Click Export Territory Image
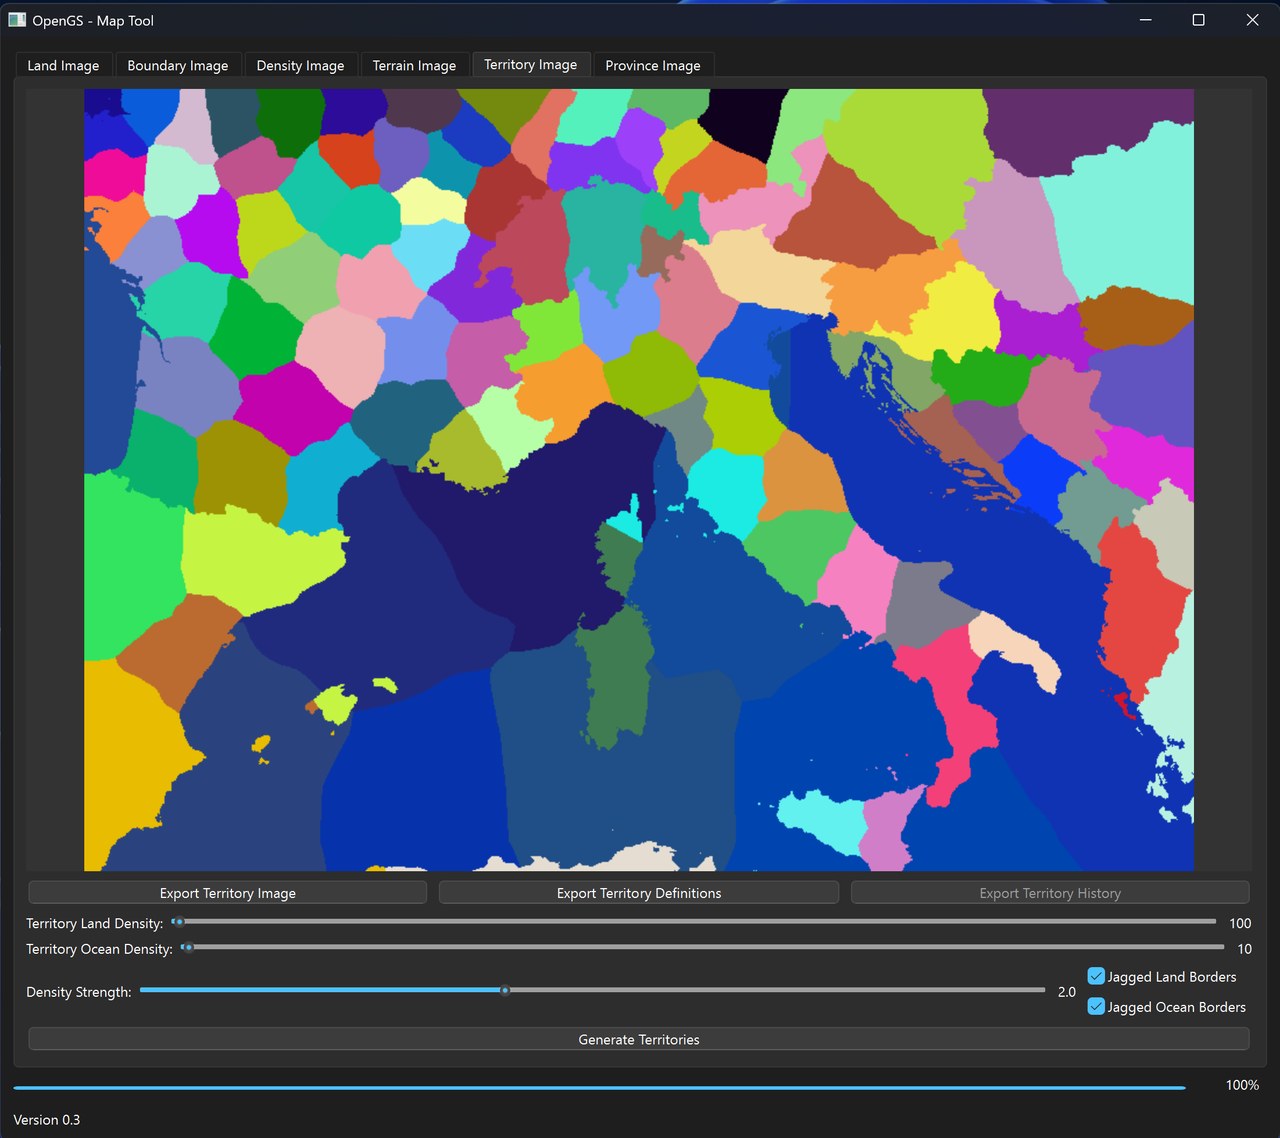 pyautogui.click(x=227, y=892)
